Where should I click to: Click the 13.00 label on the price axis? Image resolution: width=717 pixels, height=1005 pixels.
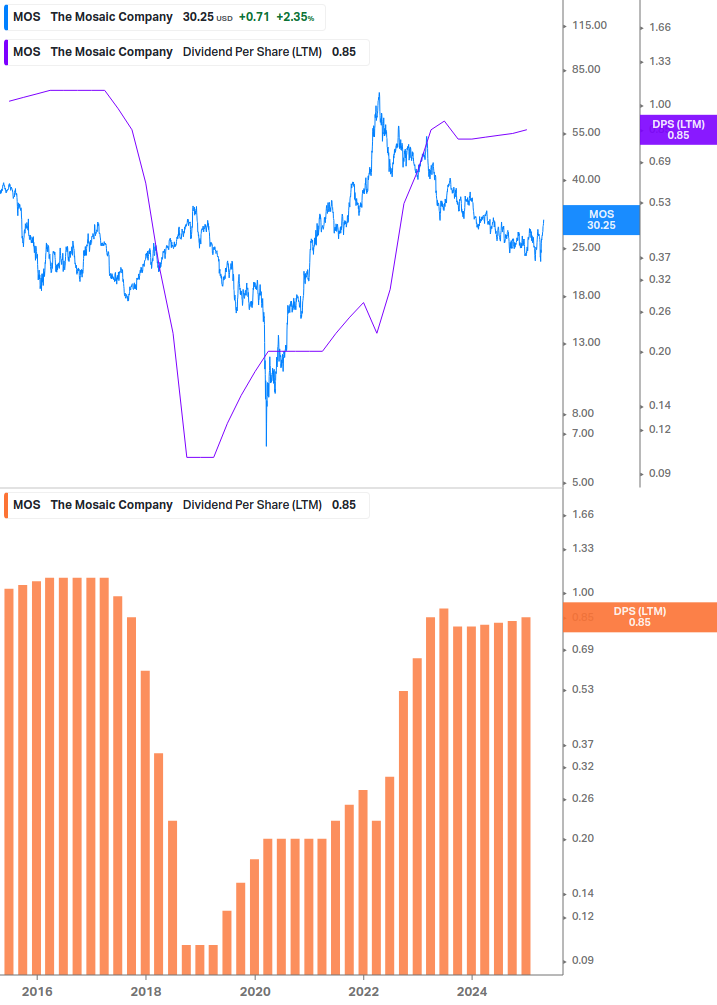[586, 342]
